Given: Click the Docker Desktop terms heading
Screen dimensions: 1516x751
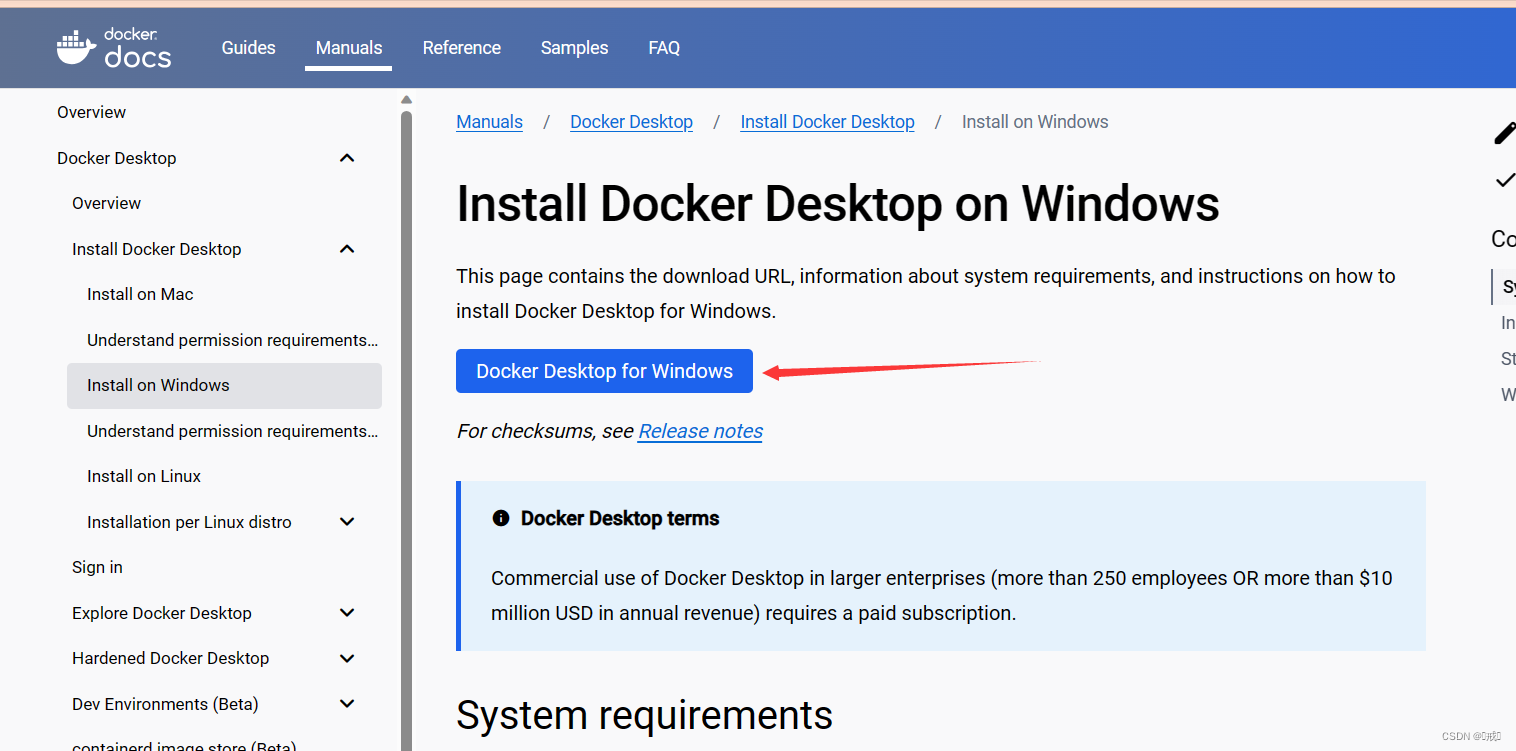Looking at the screenshot, I should pos(620,518).
